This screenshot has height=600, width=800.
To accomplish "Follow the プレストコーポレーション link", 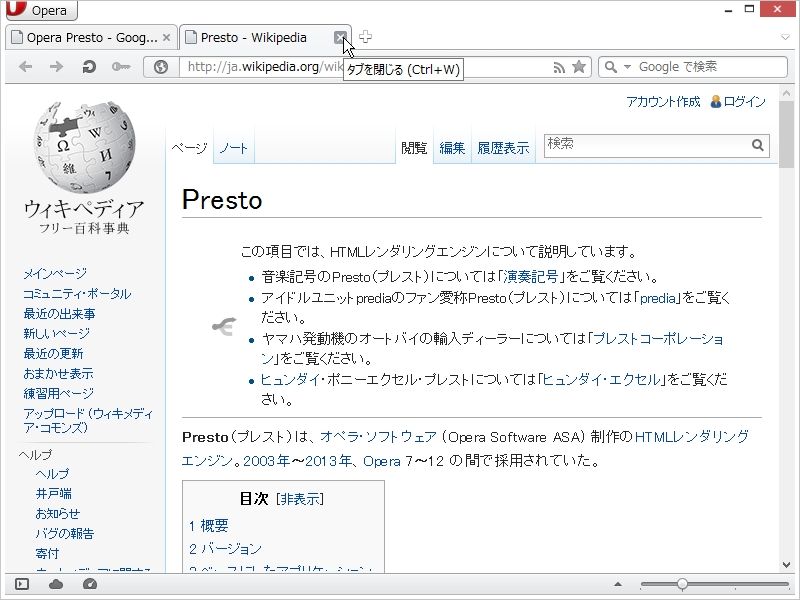I will pos(658,339).
